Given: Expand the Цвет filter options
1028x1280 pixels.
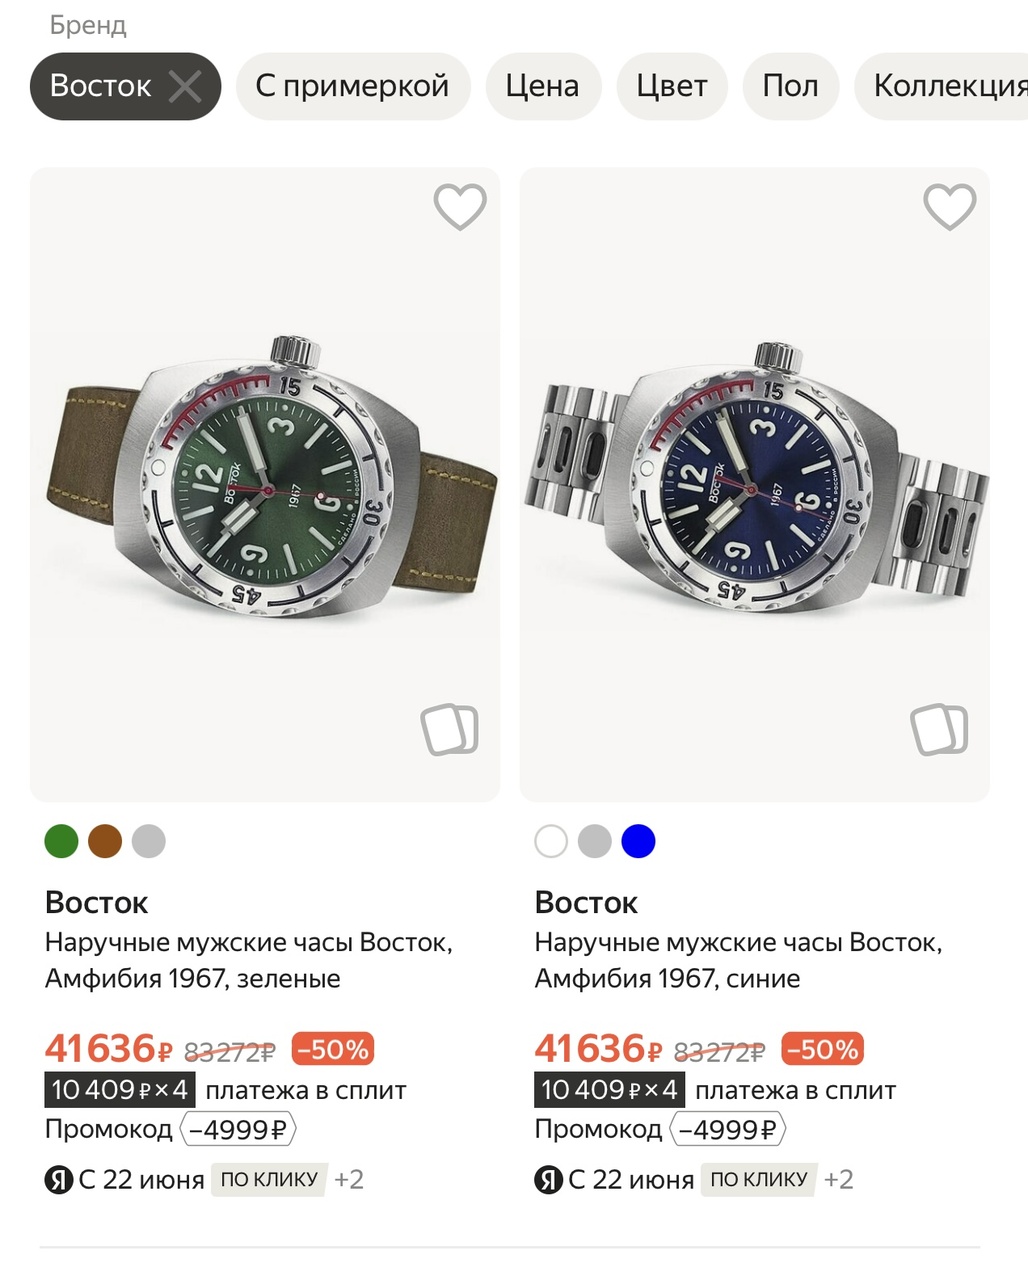Looking at the screenshot, I should pyautogui.click(x=672, y=87).
